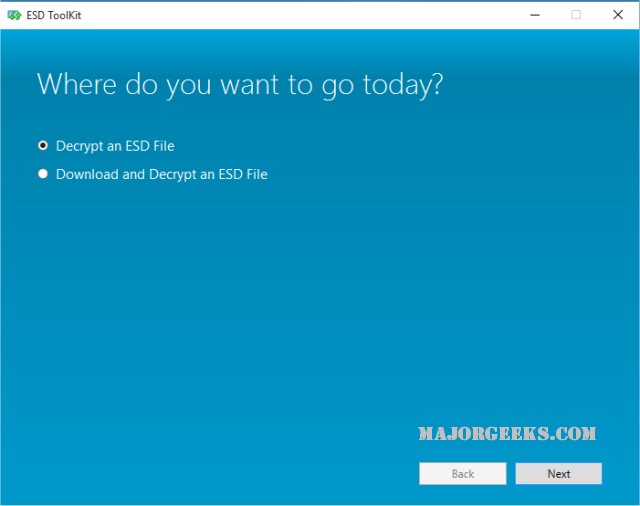640x506 pixels.
Task: Click the Next button
Action: point(558,474)
